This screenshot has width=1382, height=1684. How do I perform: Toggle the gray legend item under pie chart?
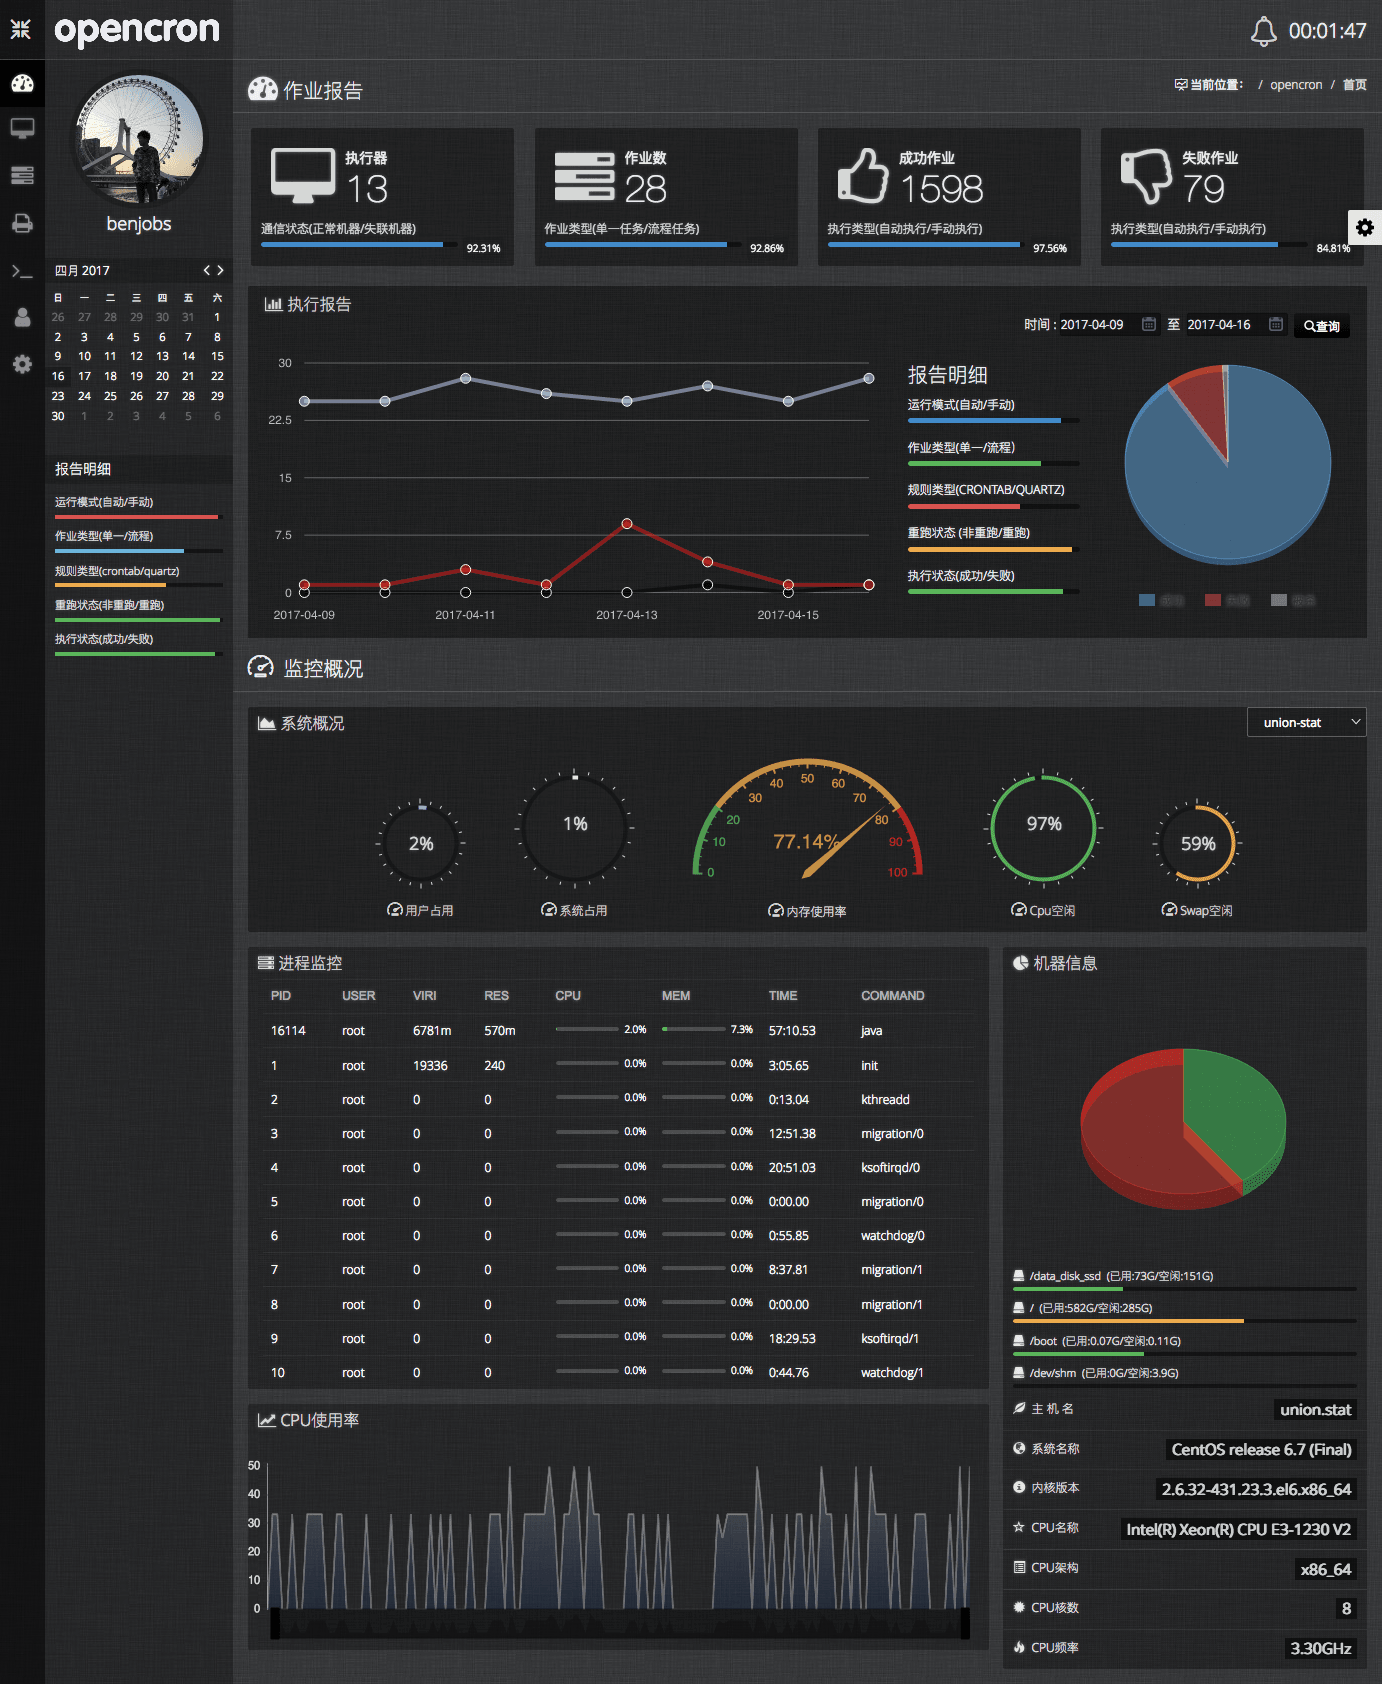[1294, 600]
